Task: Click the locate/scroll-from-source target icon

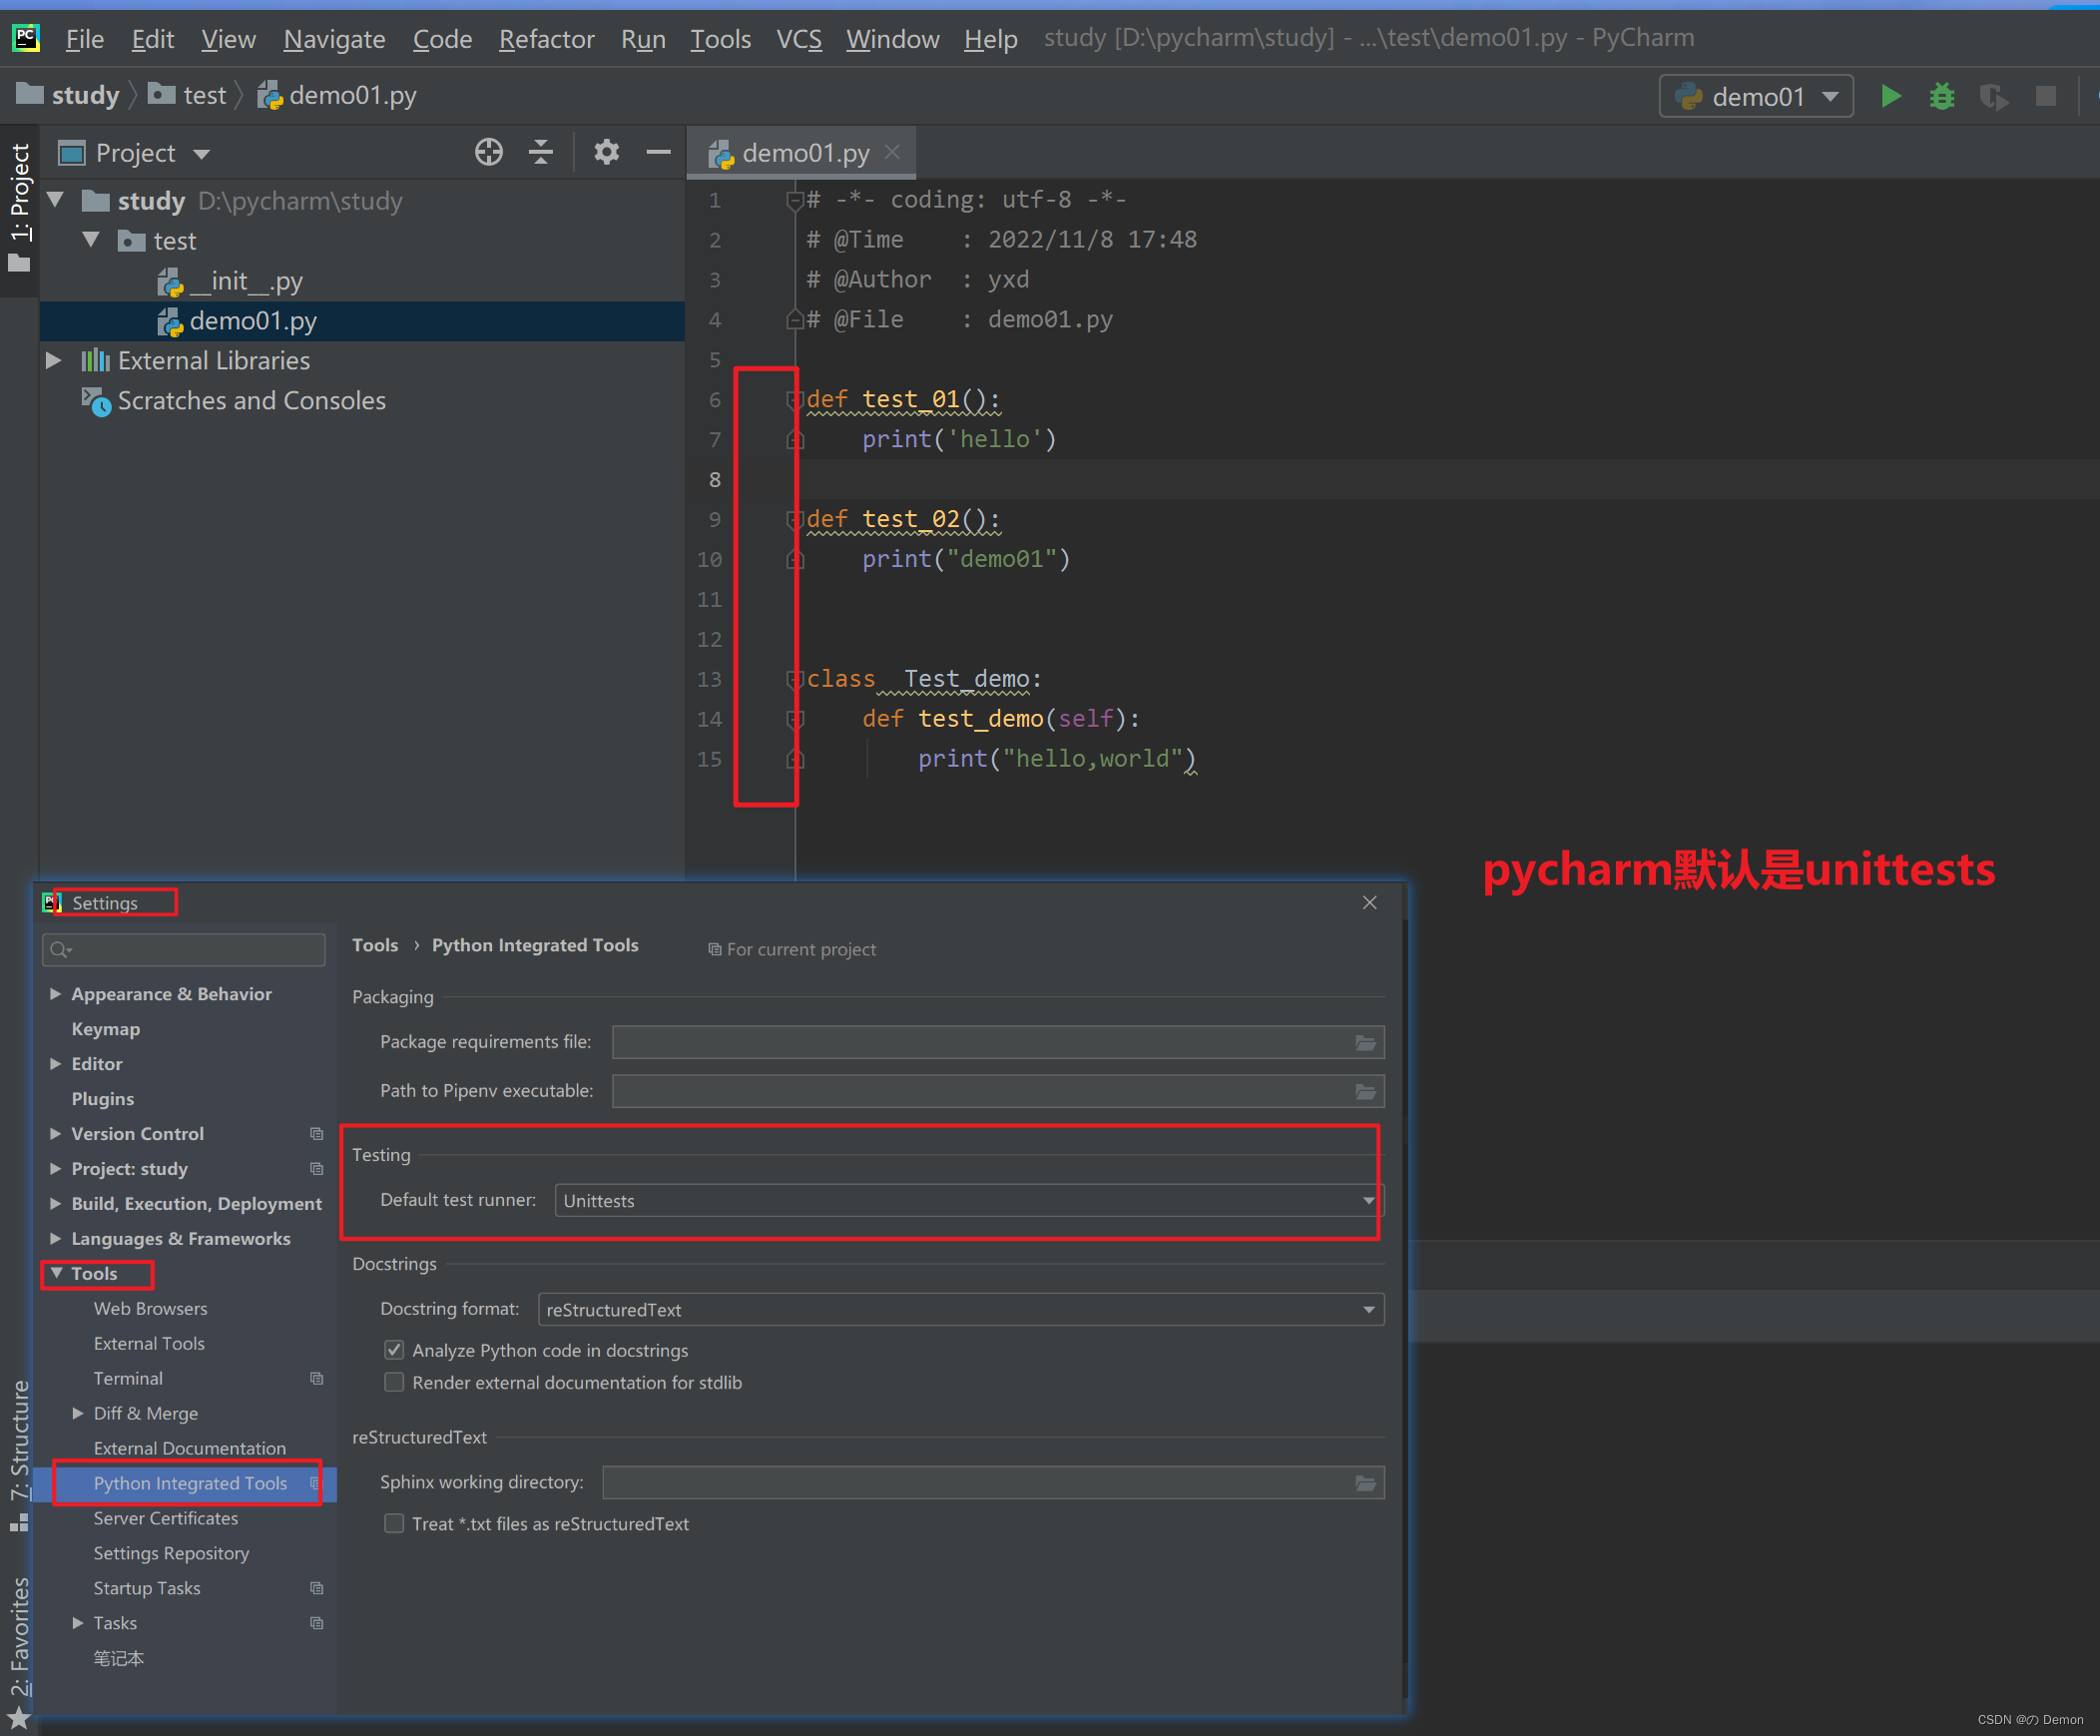Action: pyautogui.click(x=489, y=152)
